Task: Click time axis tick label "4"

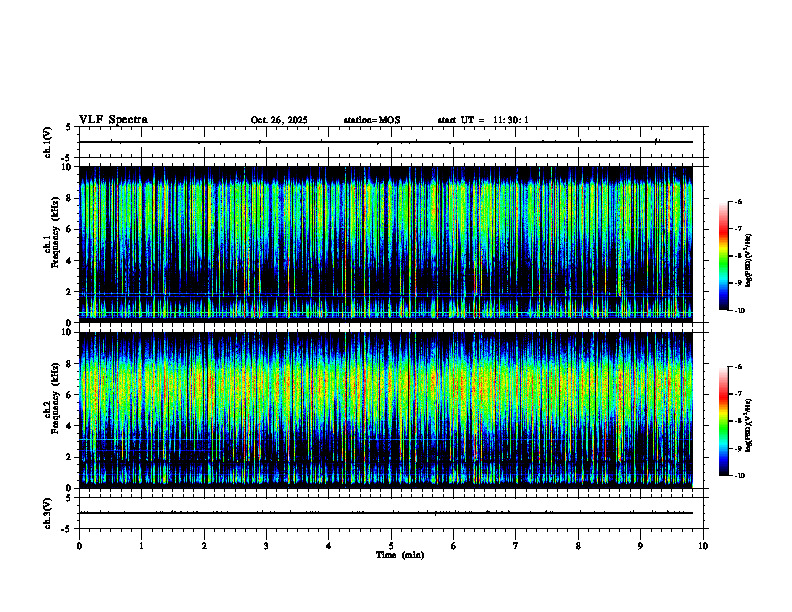Action: [329, 546]
